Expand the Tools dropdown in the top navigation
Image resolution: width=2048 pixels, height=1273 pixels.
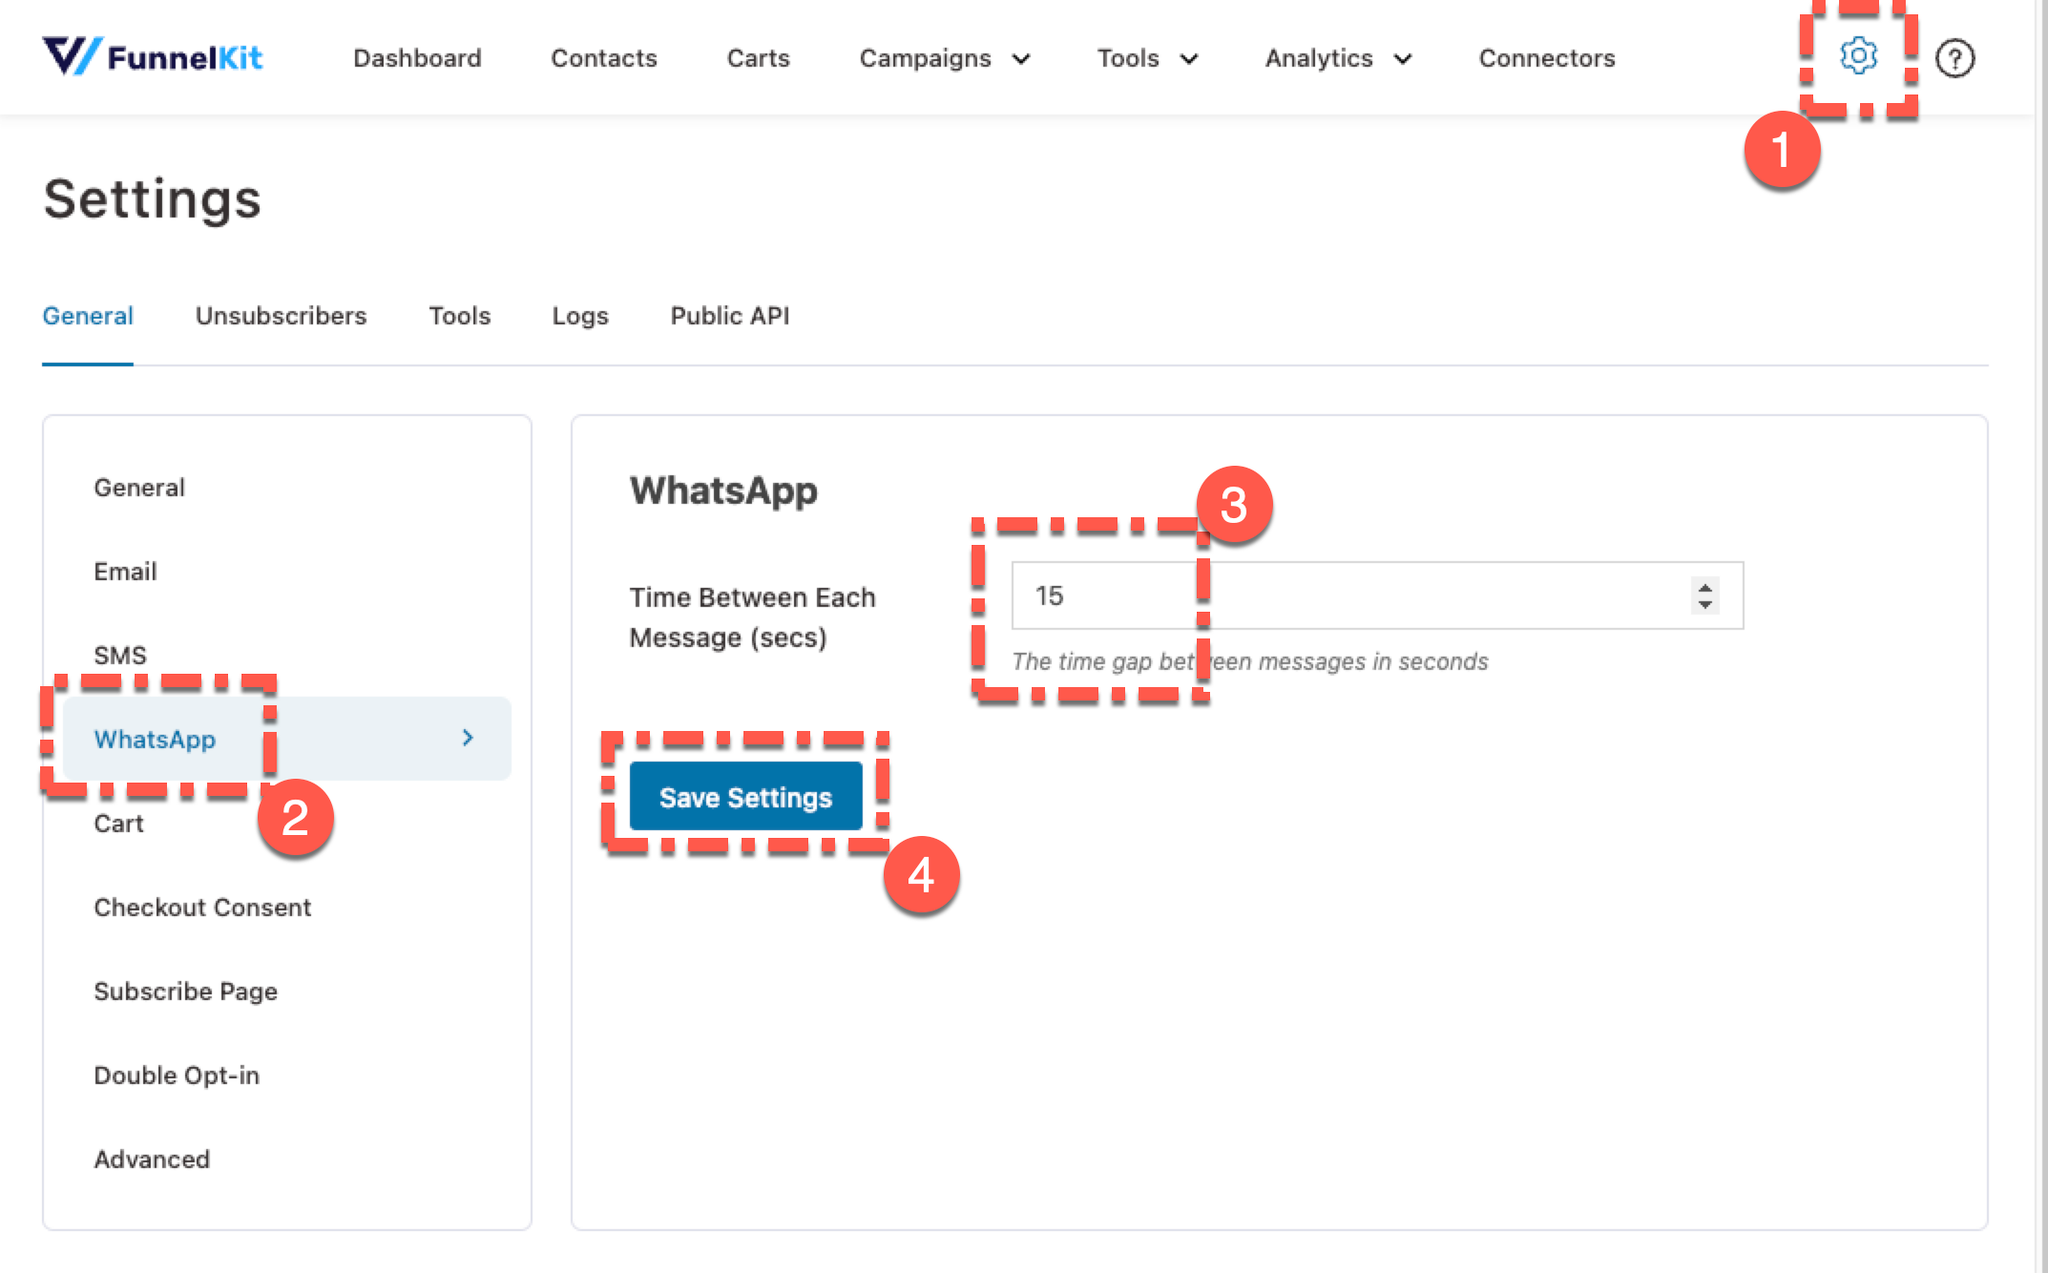click(1147, 58)
